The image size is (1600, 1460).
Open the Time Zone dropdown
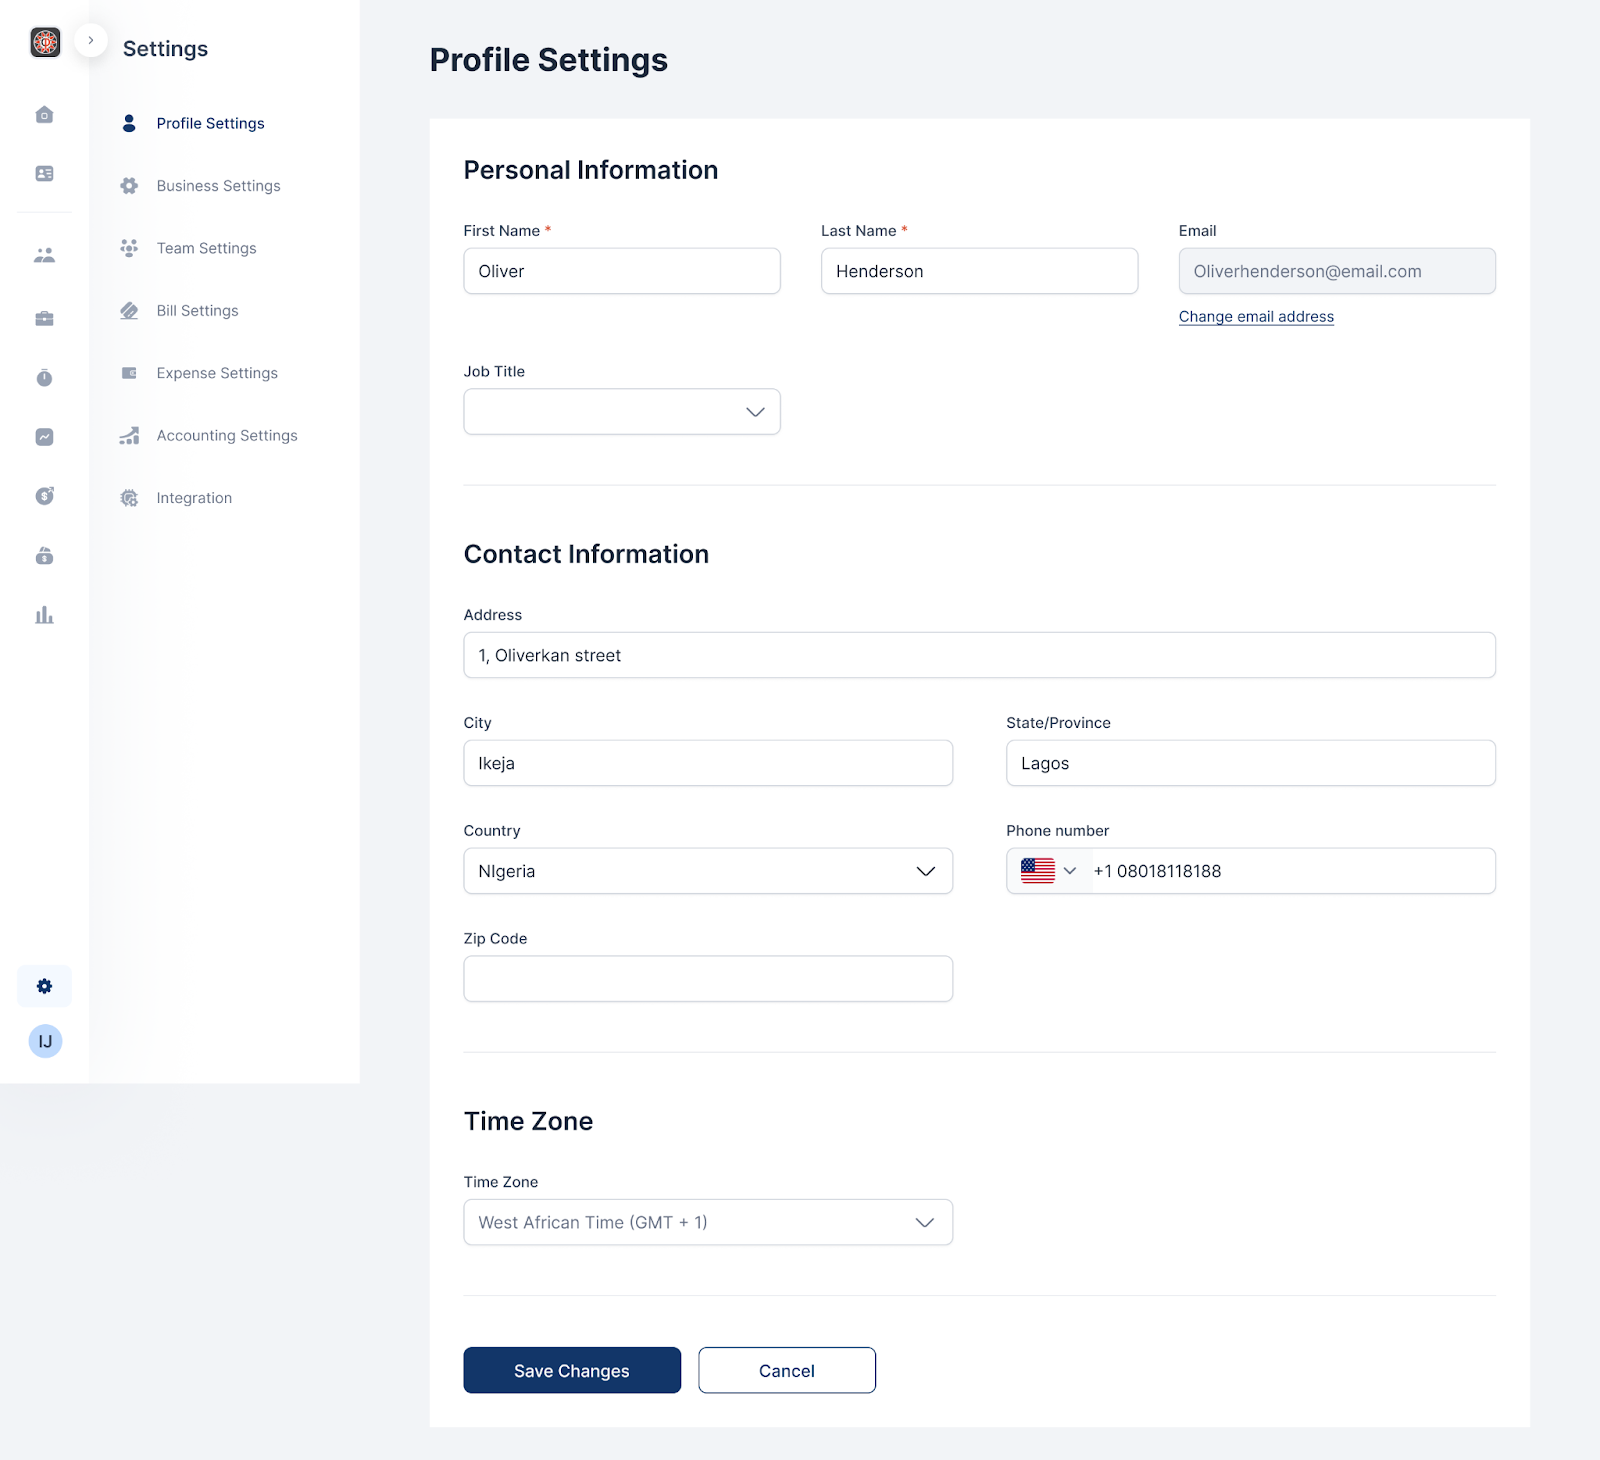[x=707, y=1222]
